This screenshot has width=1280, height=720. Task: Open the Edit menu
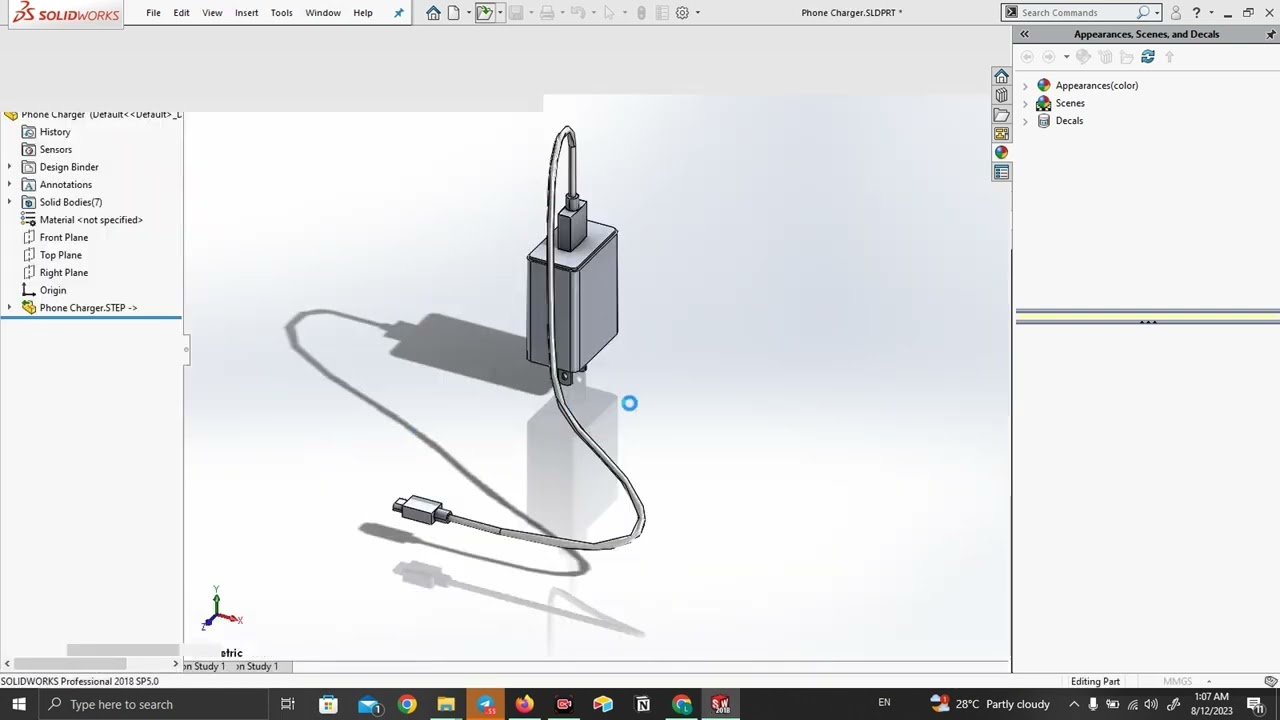pos(181,13)
